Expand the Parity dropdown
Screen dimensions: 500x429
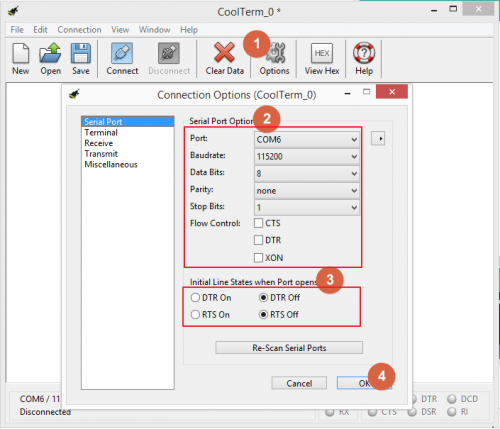point(307,191)
